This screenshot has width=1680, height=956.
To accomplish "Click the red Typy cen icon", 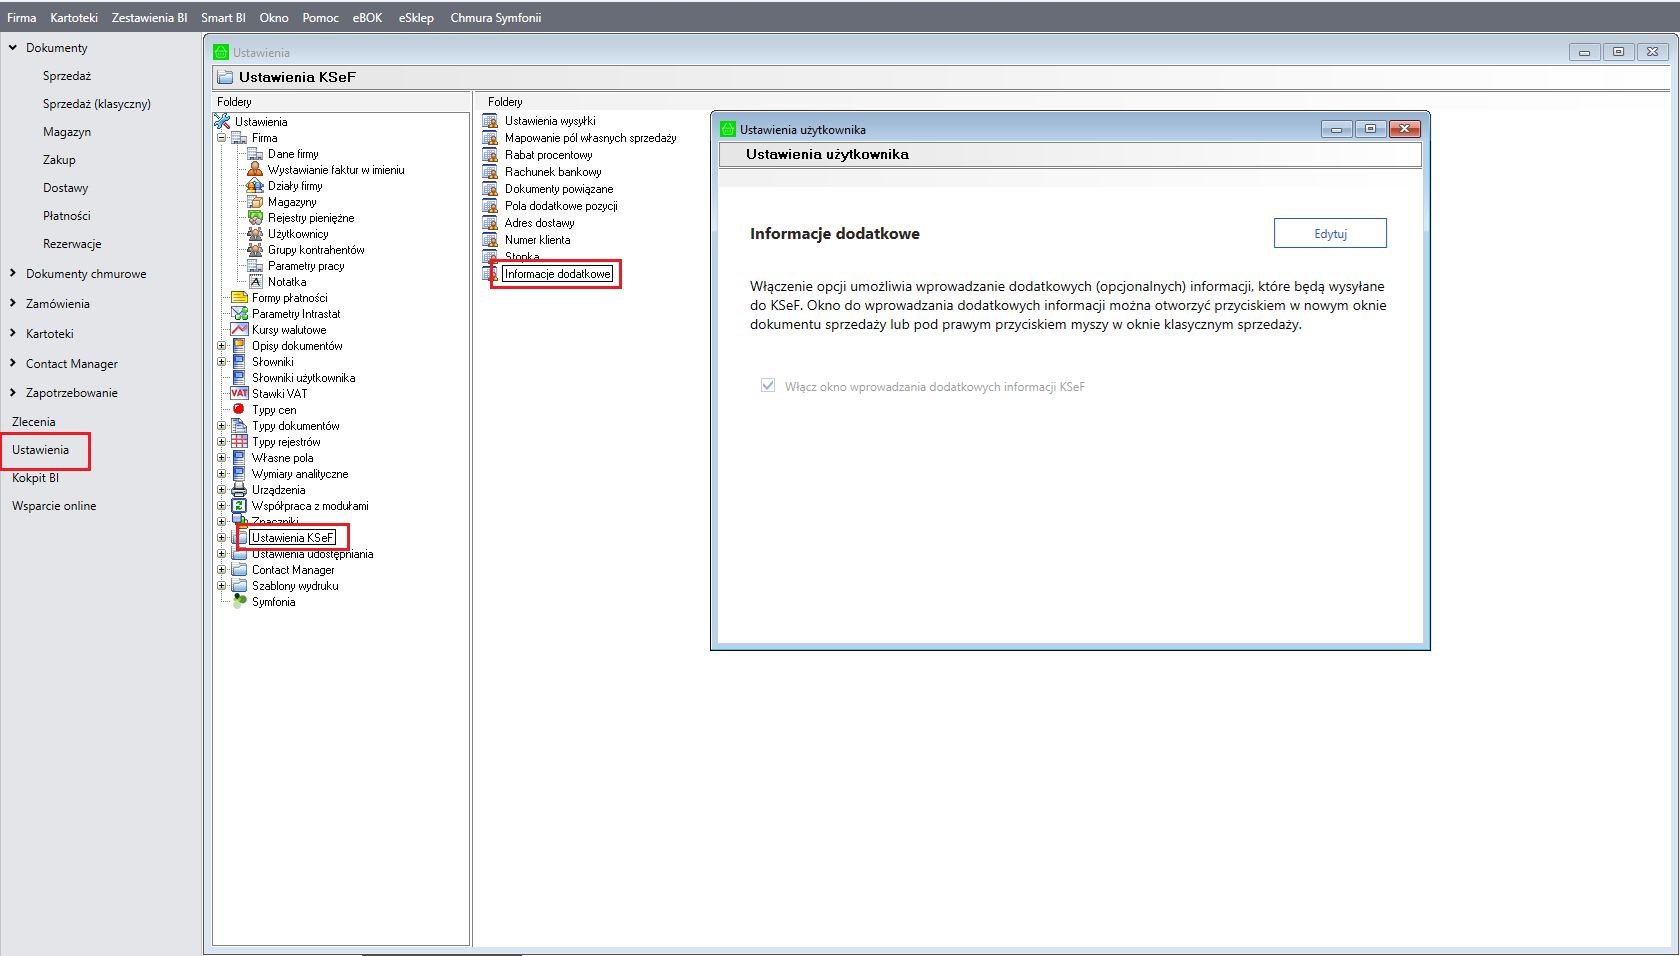I will pos(239,410).
